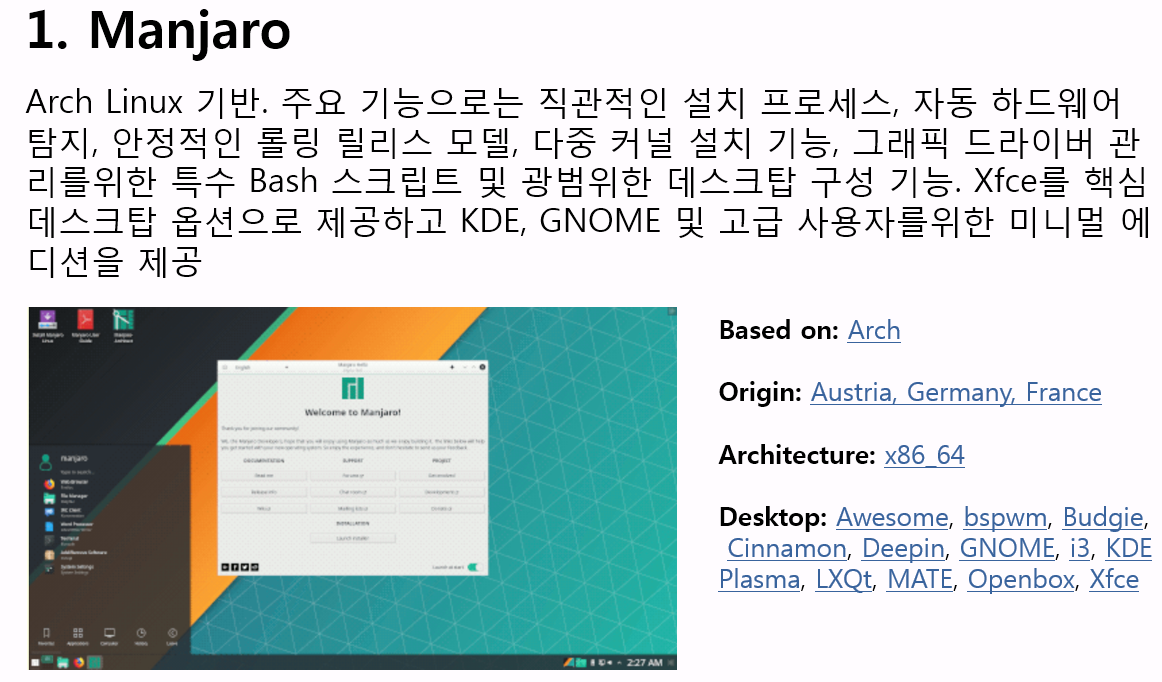Select the History tab in screenshot's launcher menu

coord(141,636)
